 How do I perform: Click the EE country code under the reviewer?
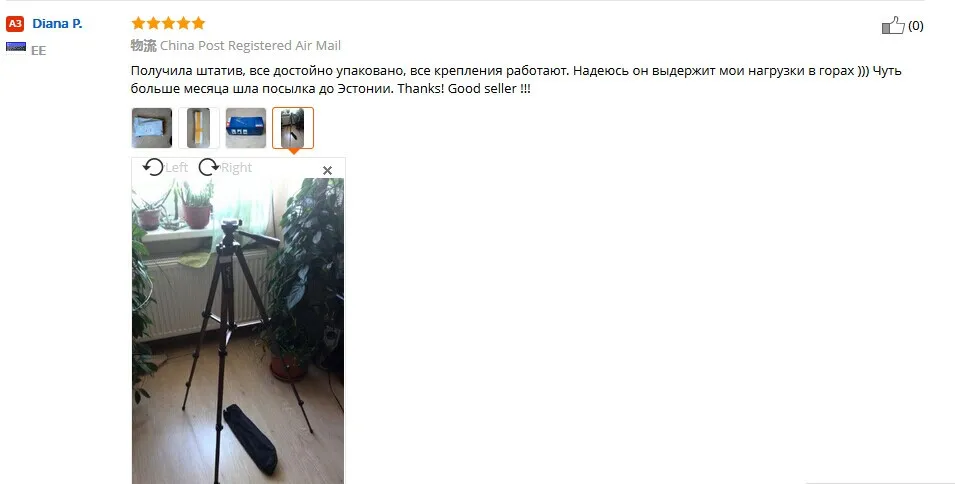point(38,51)
